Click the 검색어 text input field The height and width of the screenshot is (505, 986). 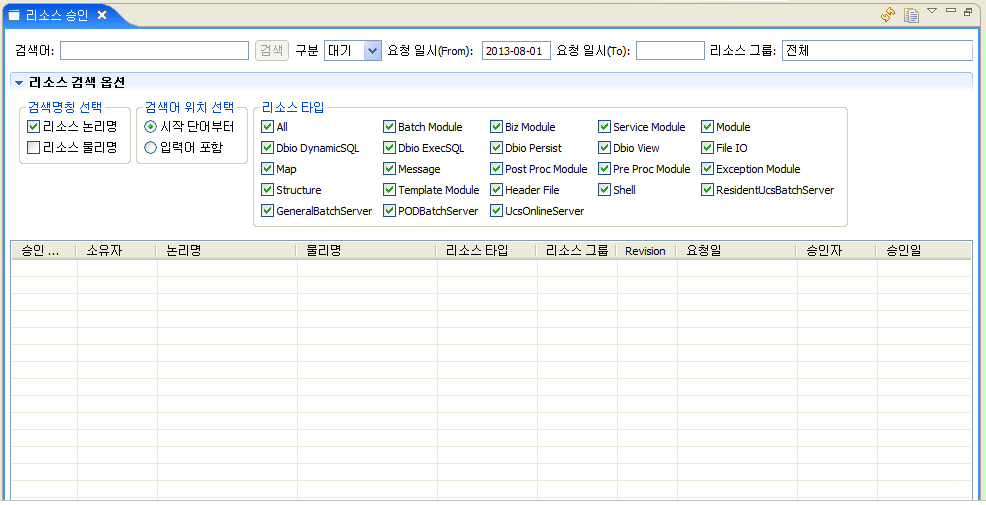click(x=154, y=51)
